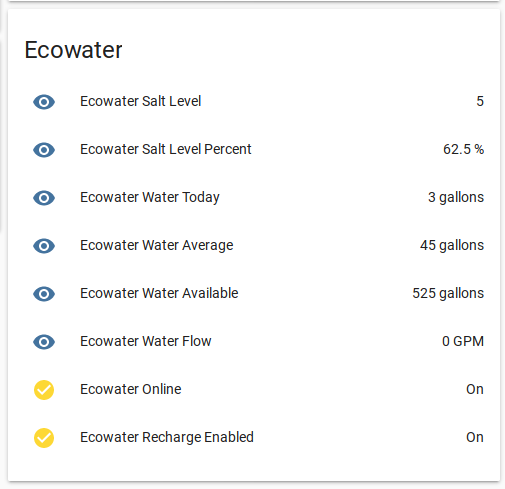The width and height of the screenshot is (505, 489).
Task: Click the 45 gallons value
Action: click(x=452, y=246)
